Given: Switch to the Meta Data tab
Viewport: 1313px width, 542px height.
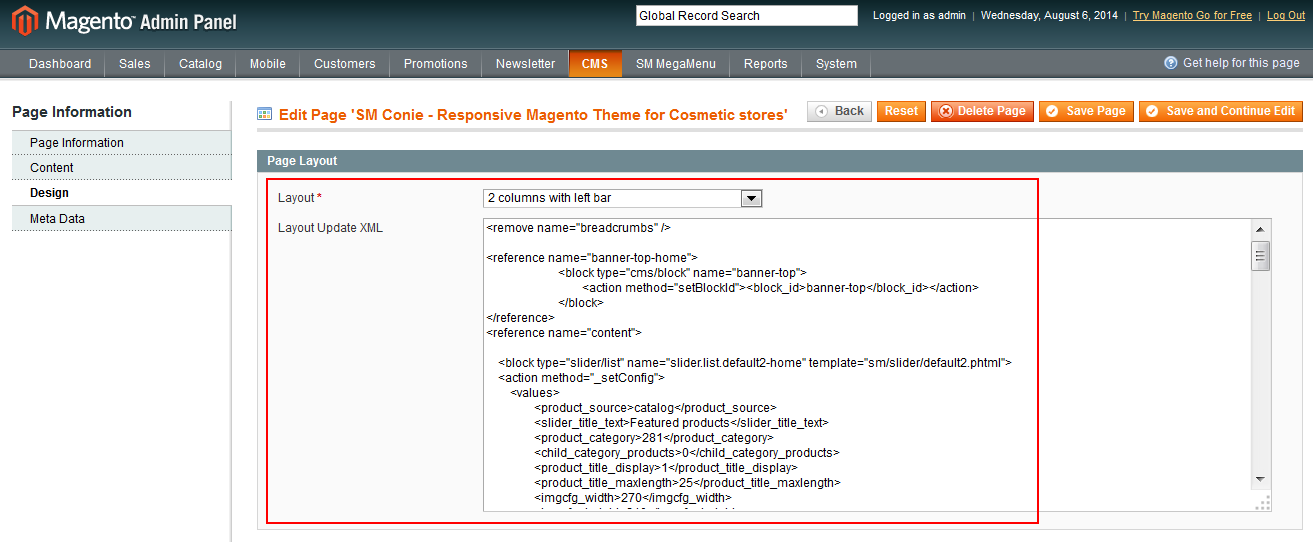Looking at the screenshot, I should [x=121, y=218].
